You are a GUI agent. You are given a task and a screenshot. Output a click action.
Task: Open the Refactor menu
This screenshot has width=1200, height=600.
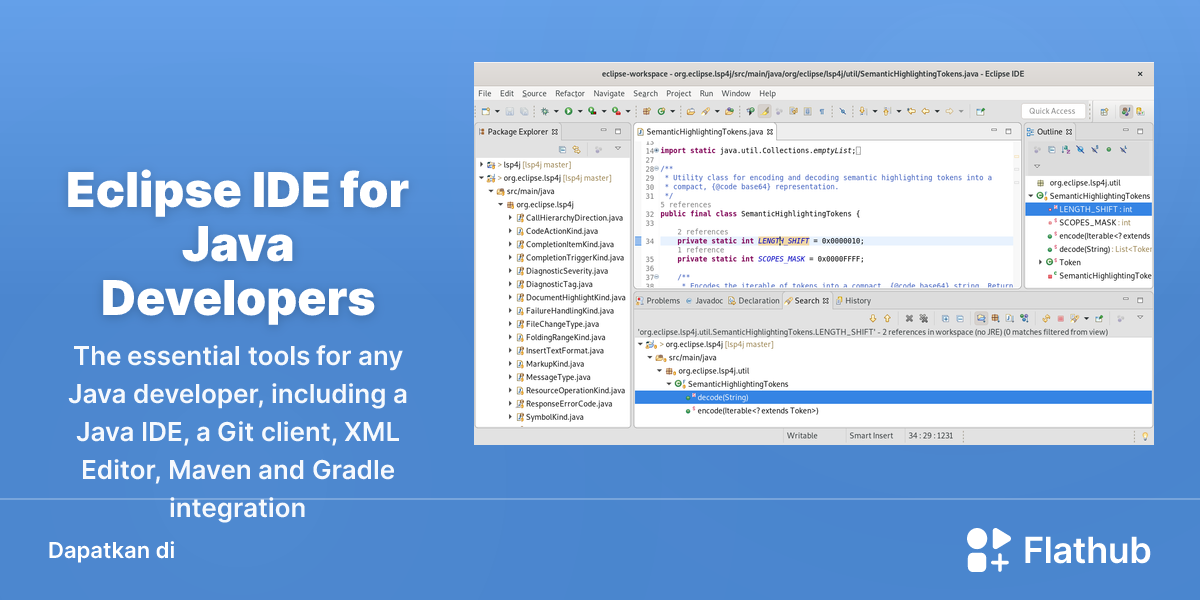click(570, 93)
